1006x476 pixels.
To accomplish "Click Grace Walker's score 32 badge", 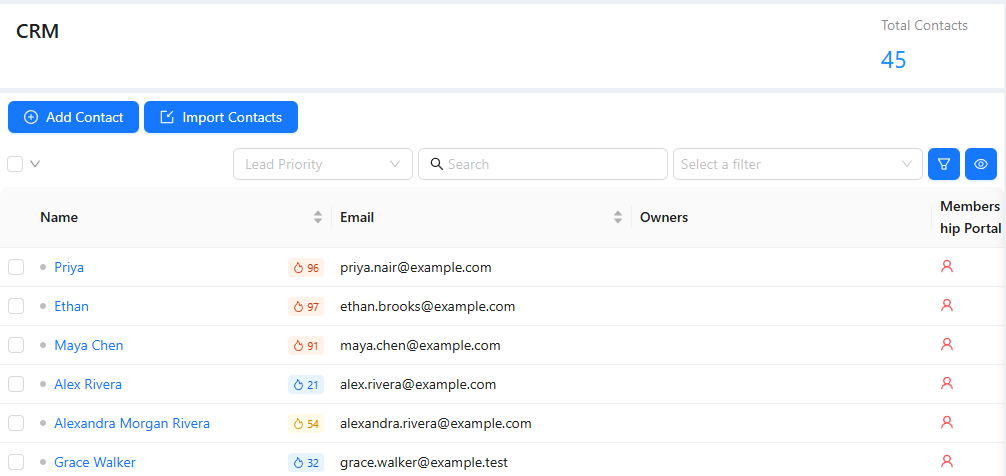I will coord(306,463).
